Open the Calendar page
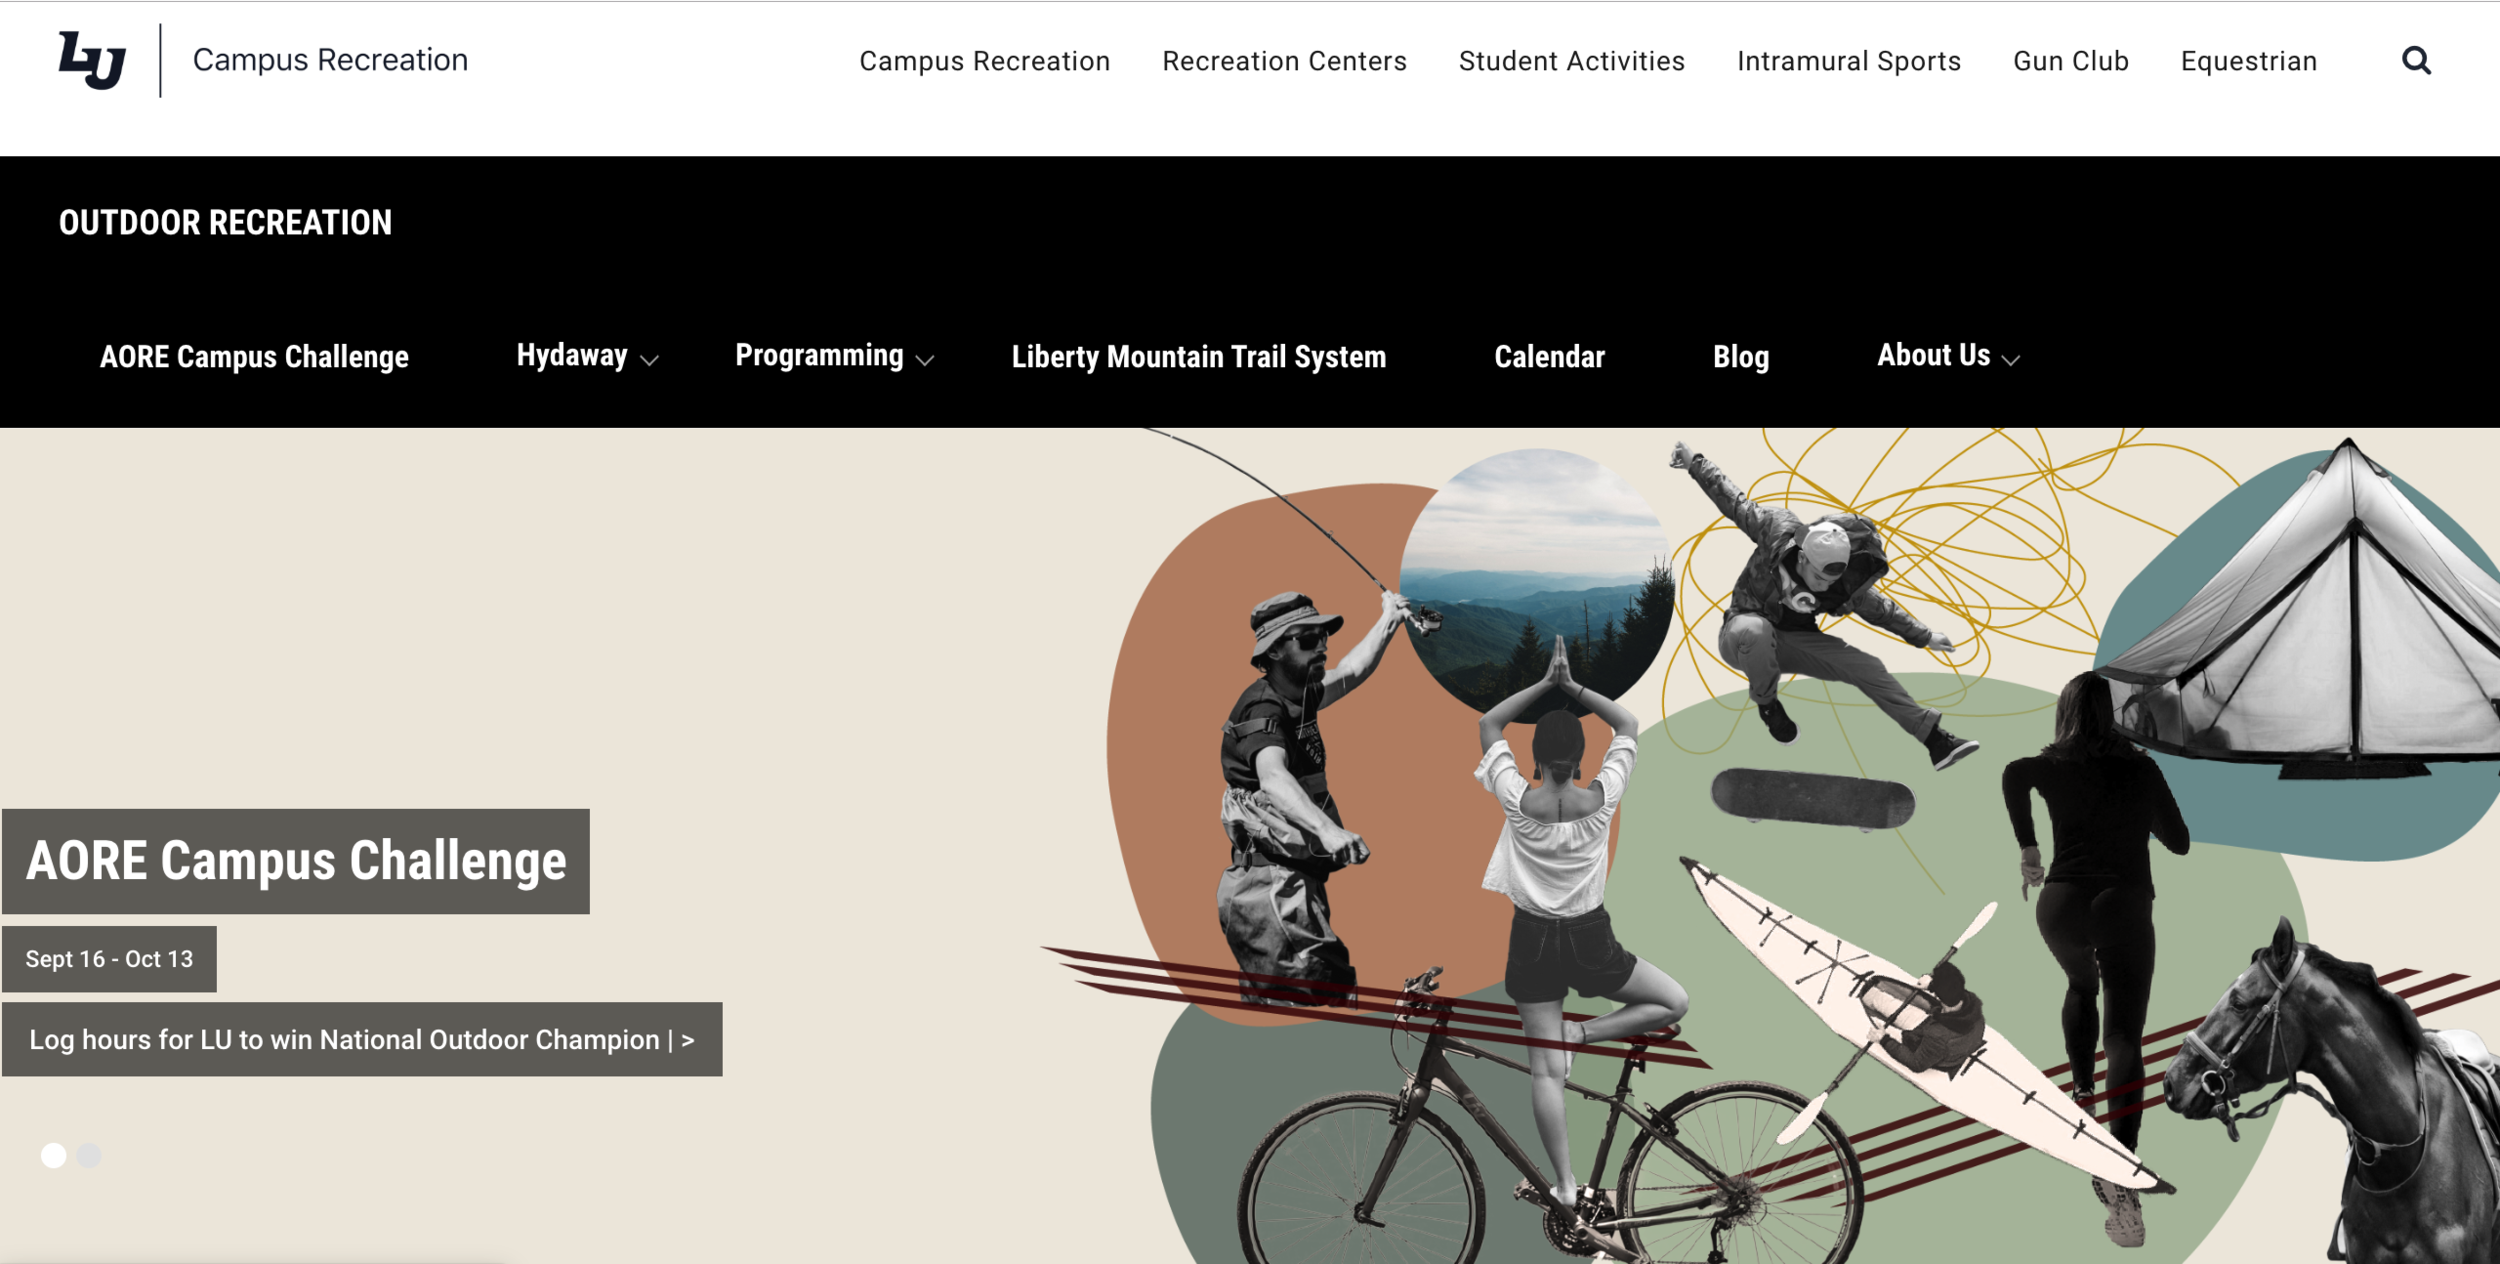 click(1549, 357)
